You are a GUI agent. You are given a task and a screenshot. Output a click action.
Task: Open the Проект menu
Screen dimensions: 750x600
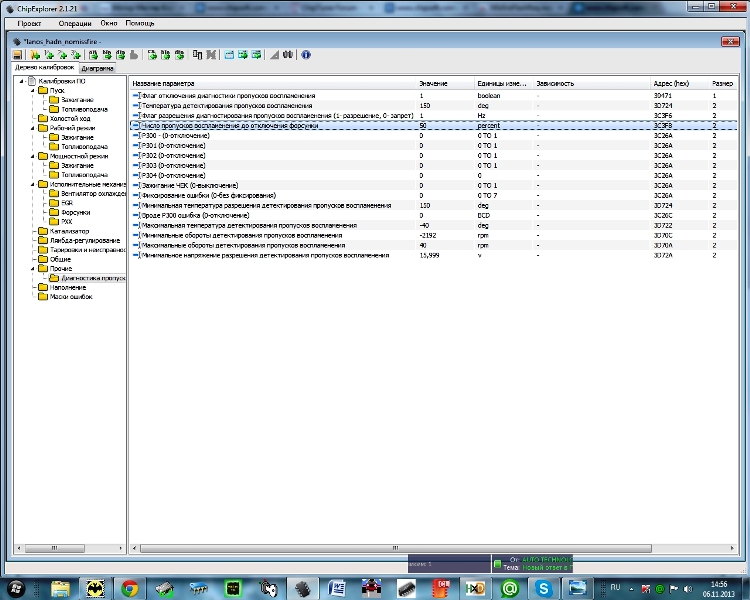point(29,22)
